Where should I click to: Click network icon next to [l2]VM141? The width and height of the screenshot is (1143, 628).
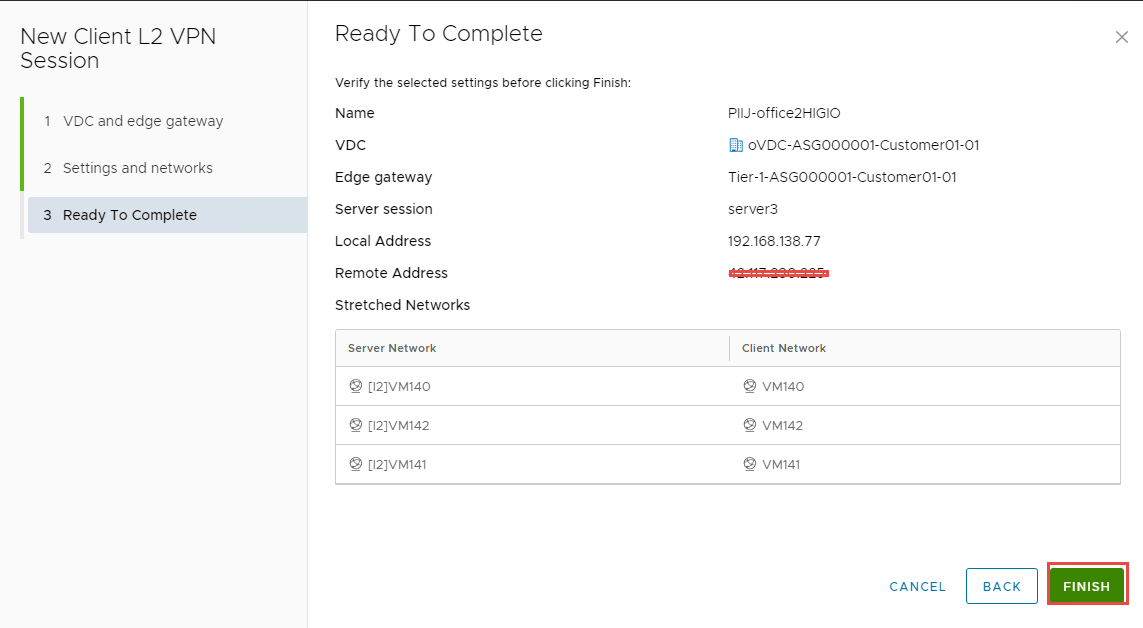point(355,464)
